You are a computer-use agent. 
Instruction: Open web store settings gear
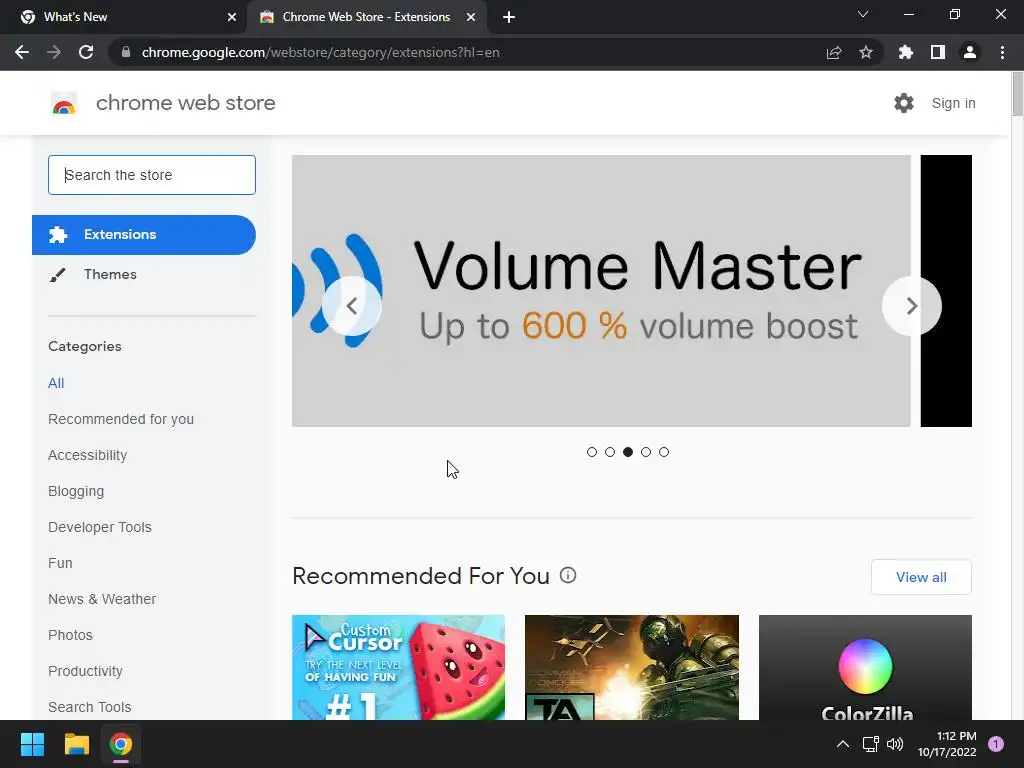click(x=904, y=103)
